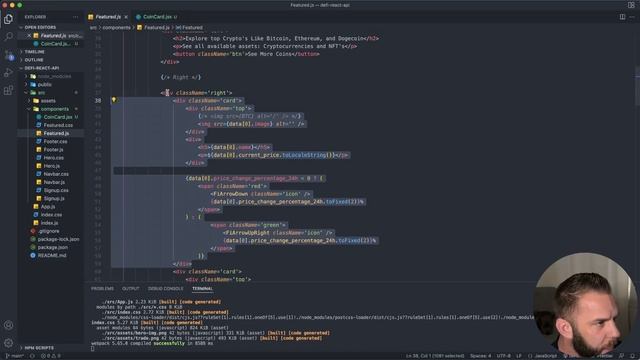Click the notifications bell in the status bar
Viewport: 640px width, 360px height.
click(x=632, y=356)
